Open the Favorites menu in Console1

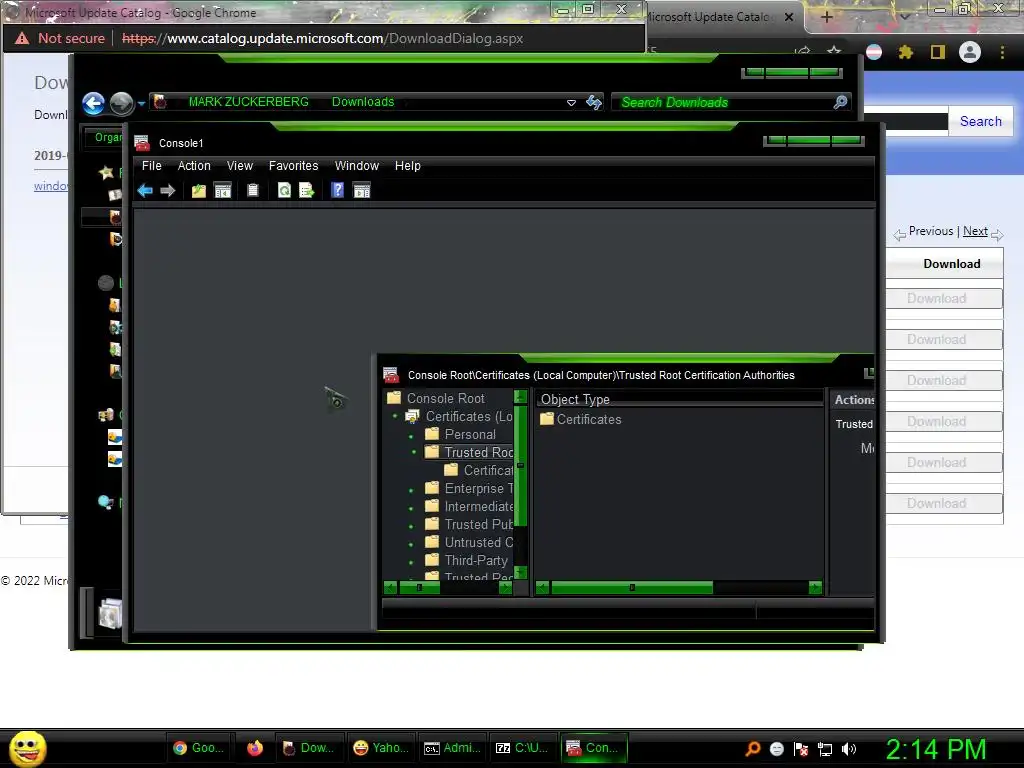293,166
